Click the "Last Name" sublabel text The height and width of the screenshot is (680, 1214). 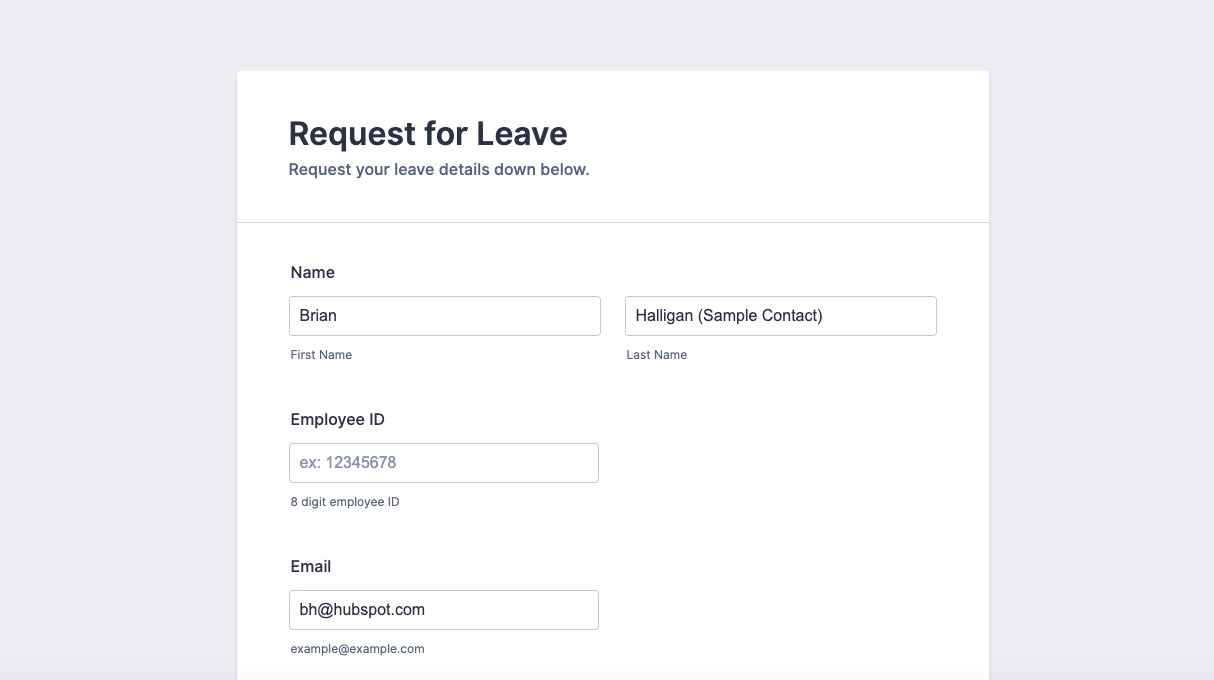click(x=657, y=355)
